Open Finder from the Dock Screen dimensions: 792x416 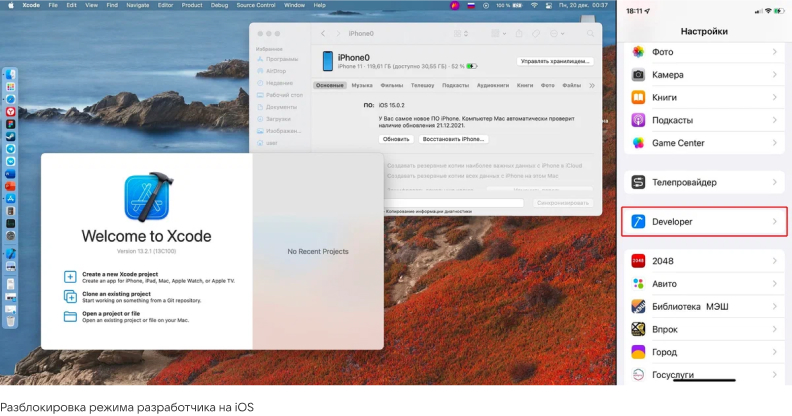pyautogui.click(x=10, y=75)
